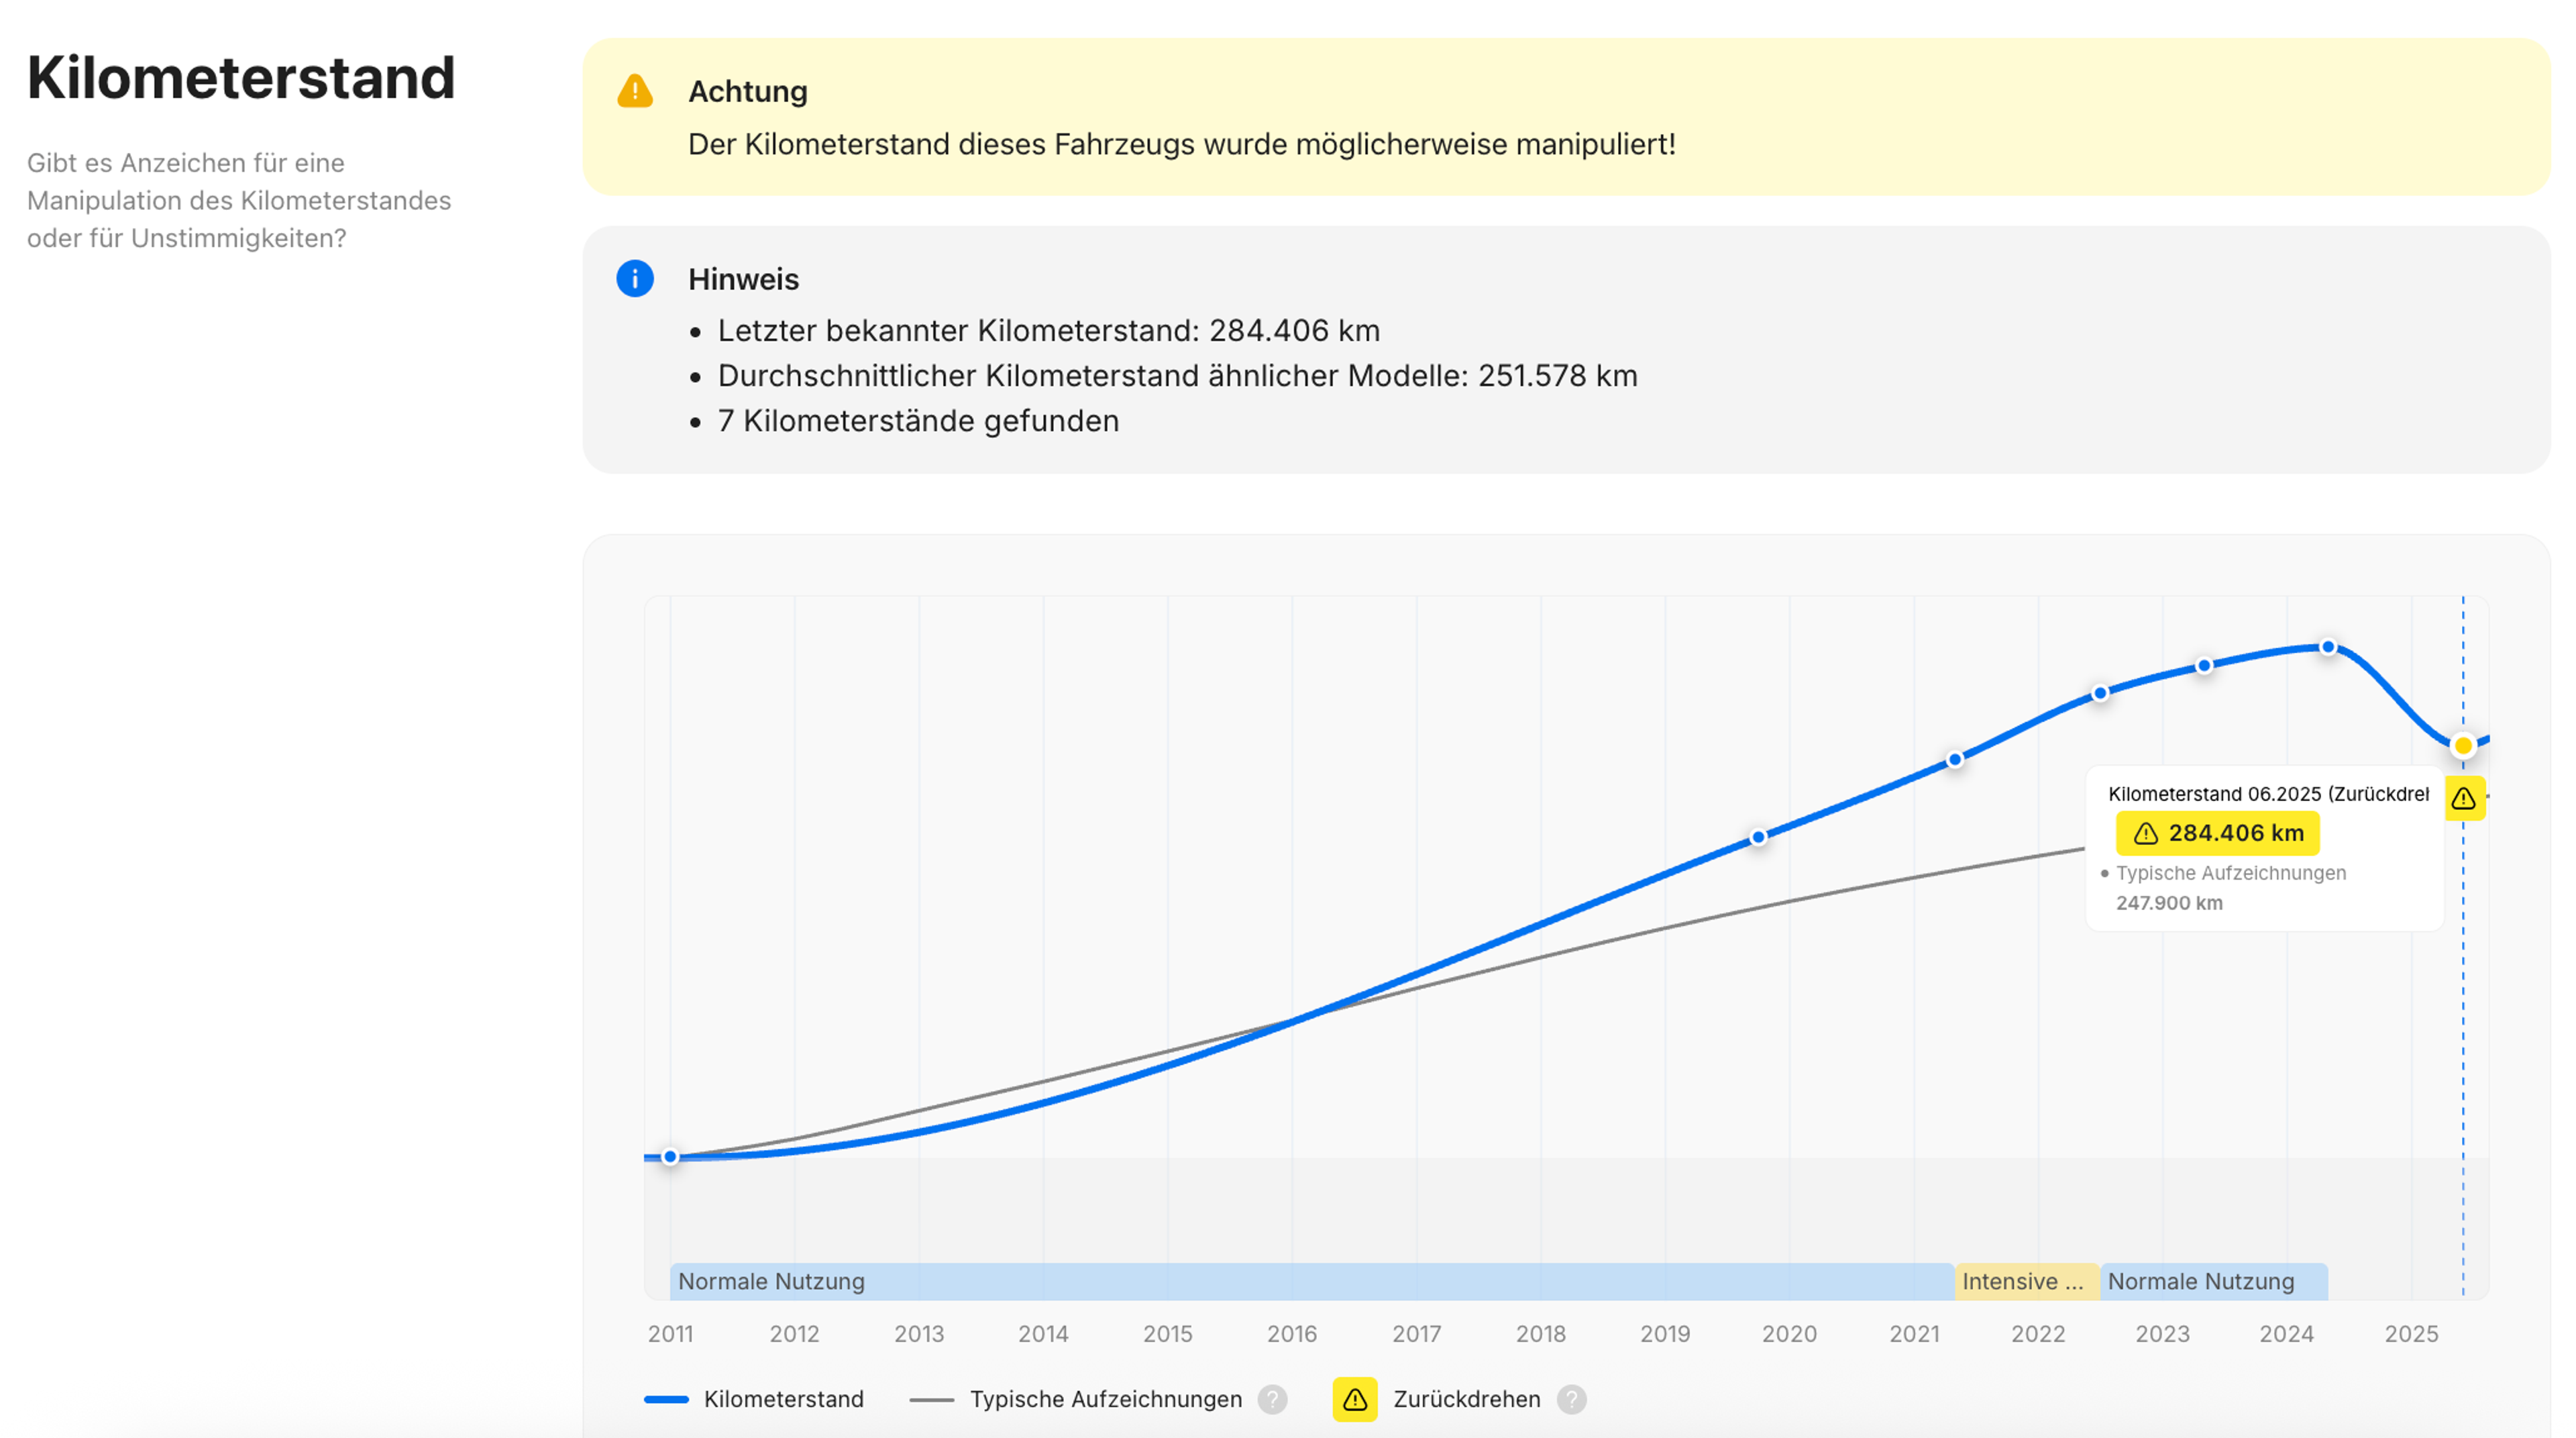Select the peak mileage point in 2024
This screenshot has height=1438, width=2576.
[2328, 647]
